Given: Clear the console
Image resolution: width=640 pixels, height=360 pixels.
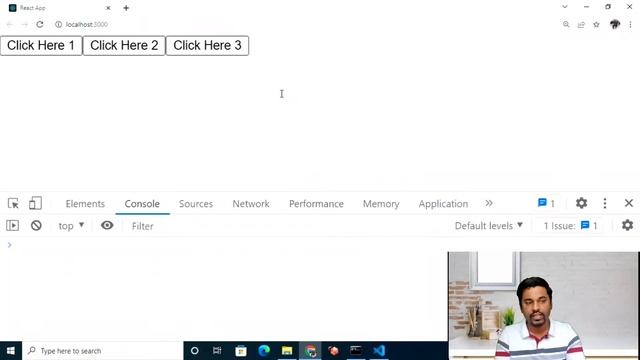Looking at the screenshot, I should tap(36, 225).
